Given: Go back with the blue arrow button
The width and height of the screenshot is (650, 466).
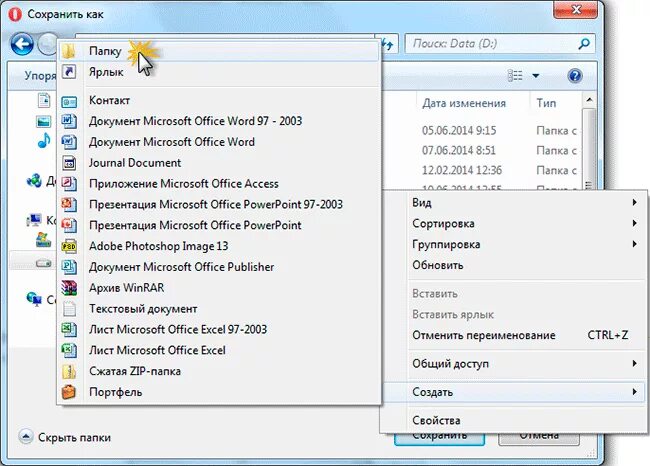Looking at the screenshot, I should [22, 44].
